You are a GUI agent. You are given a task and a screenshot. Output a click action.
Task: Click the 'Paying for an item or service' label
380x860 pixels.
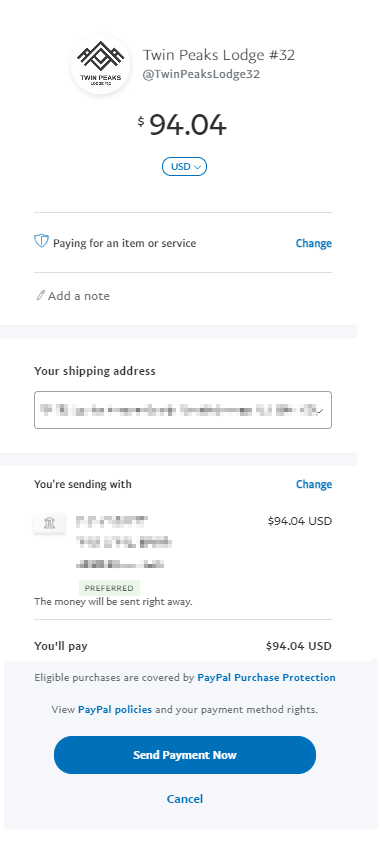point(124,244)
